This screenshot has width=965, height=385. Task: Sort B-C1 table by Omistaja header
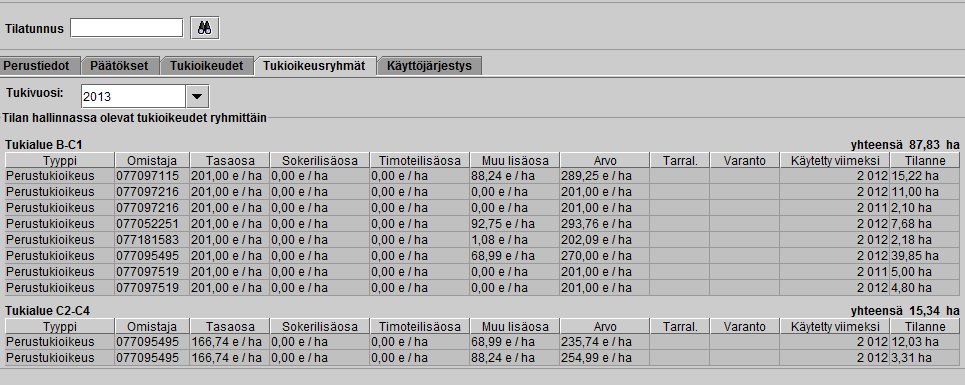[152, 161]
